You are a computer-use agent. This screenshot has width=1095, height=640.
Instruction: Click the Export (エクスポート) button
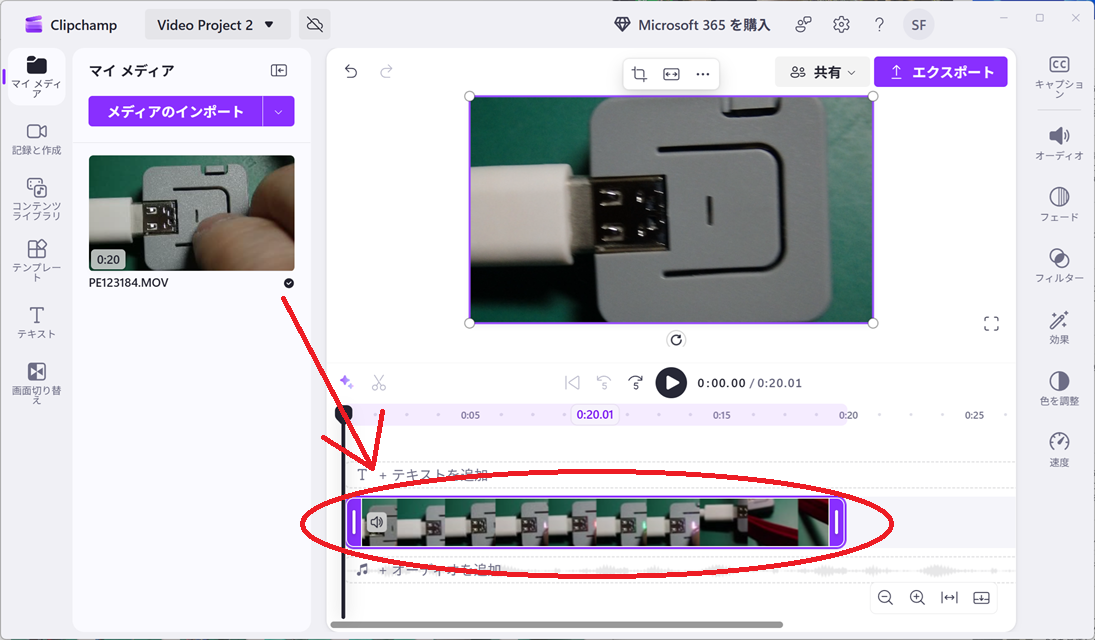click(940, 72)
